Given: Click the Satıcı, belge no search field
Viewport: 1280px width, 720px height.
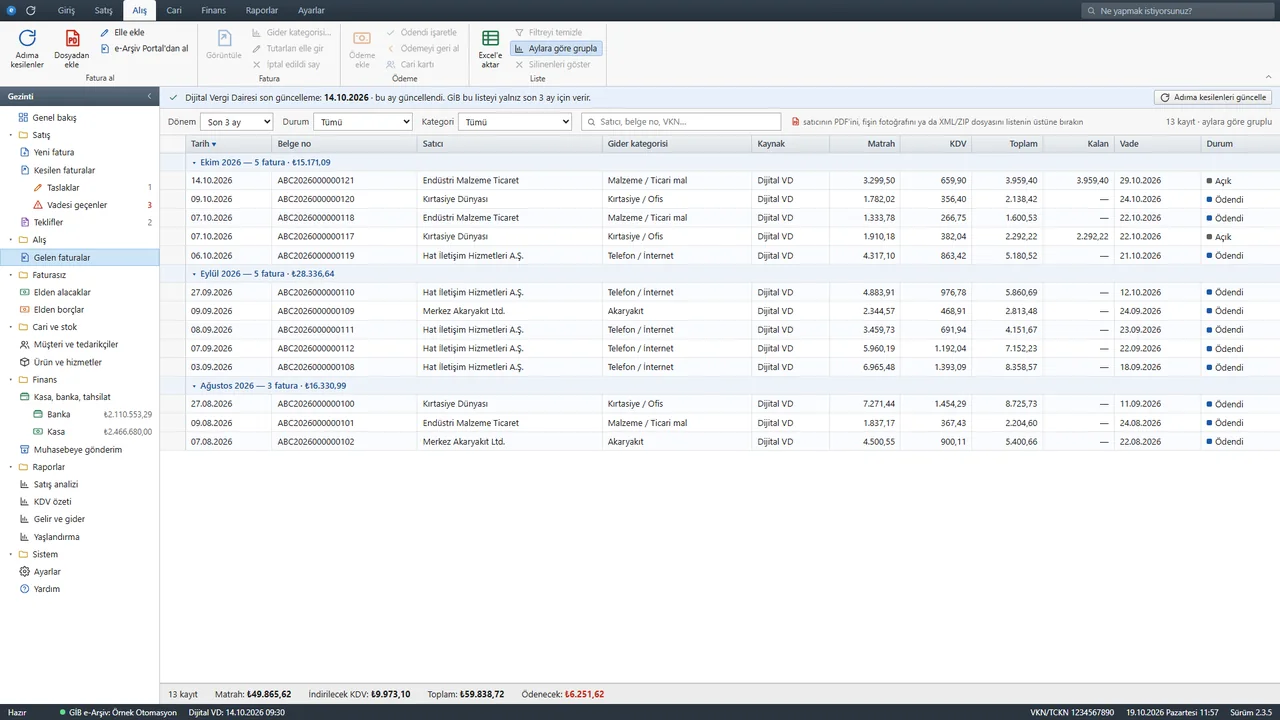Looking at the screenshot, I should pyautogui.click(x=682, y=121).
